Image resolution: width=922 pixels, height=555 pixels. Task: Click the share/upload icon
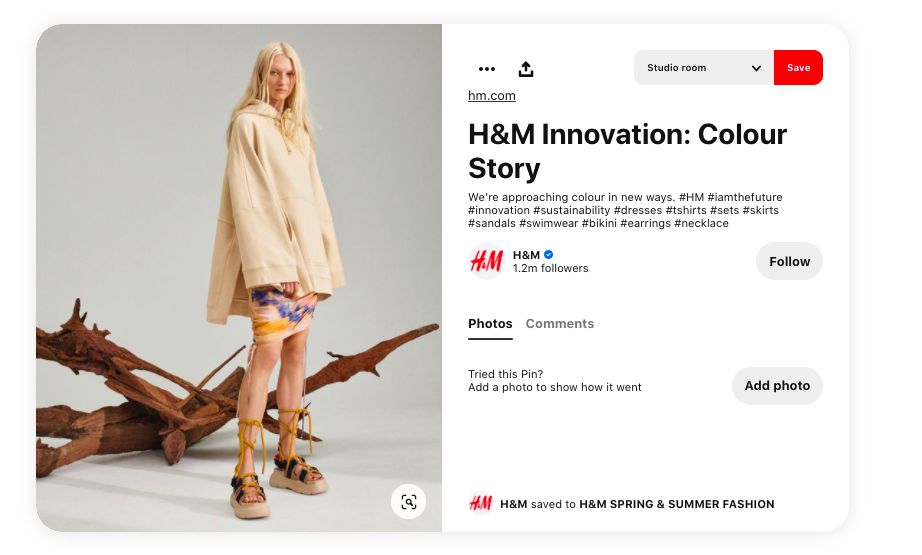point(526,69)
